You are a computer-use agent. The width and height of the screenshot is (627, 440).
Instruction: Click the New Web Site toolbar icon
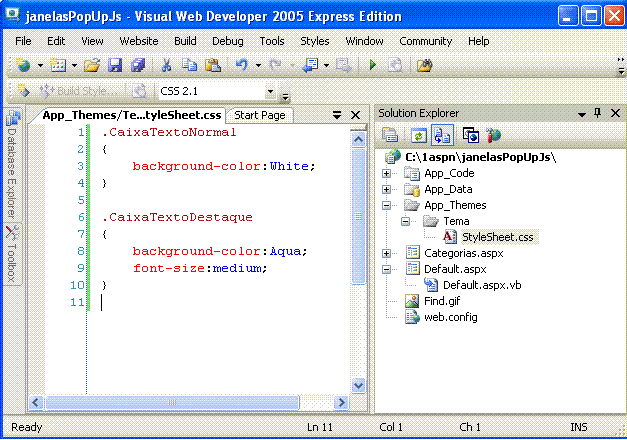point(24,65)
